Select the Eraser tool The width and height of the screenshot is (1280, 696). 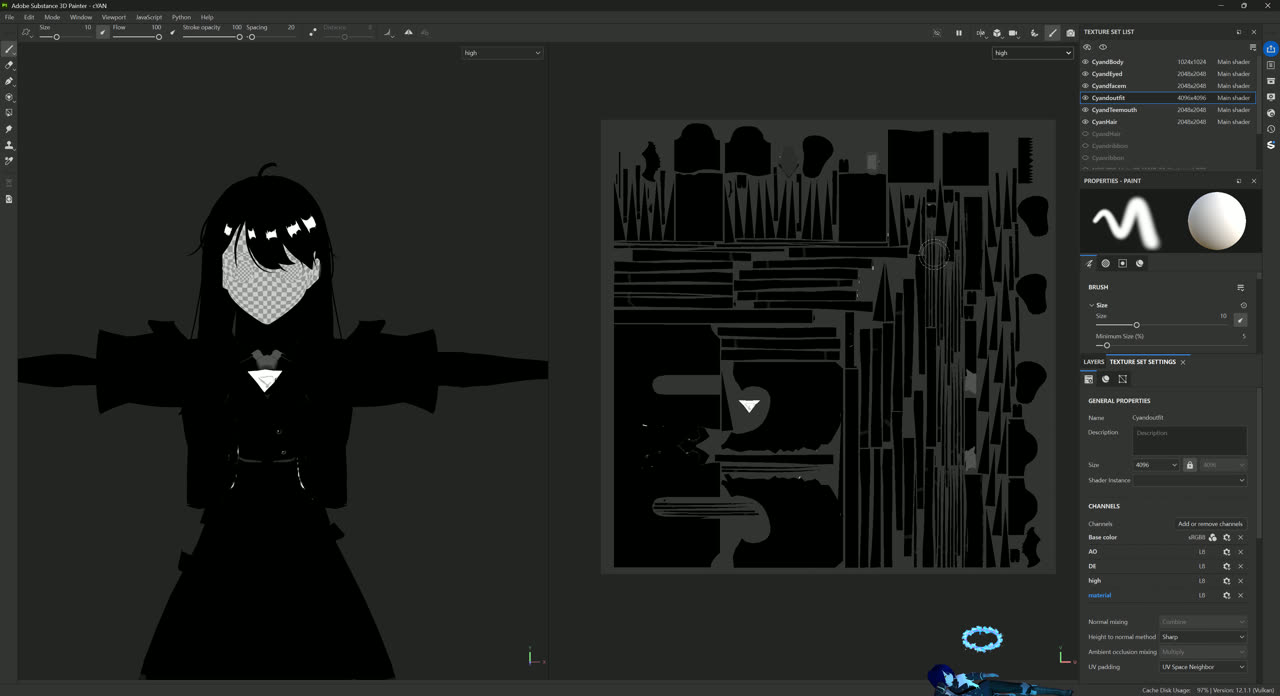[x=9, y=65]
